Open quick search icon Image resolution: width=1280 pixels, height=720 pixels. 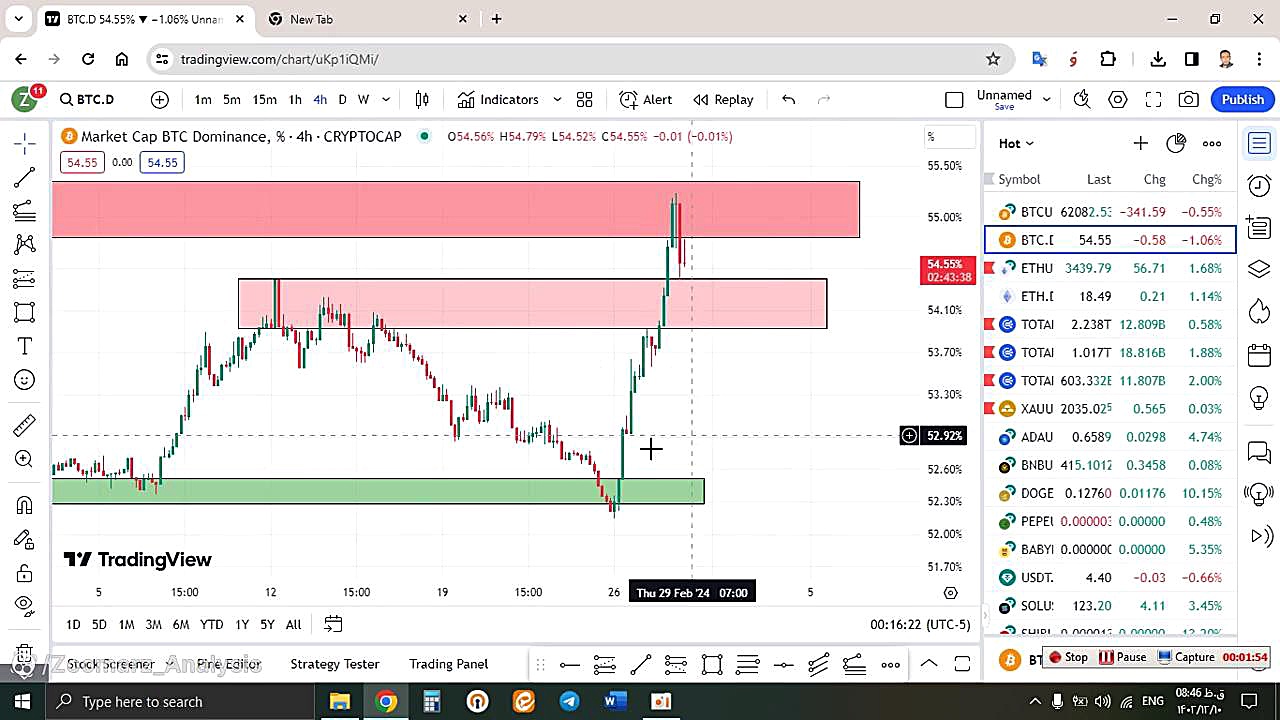tap(1082, 99)
